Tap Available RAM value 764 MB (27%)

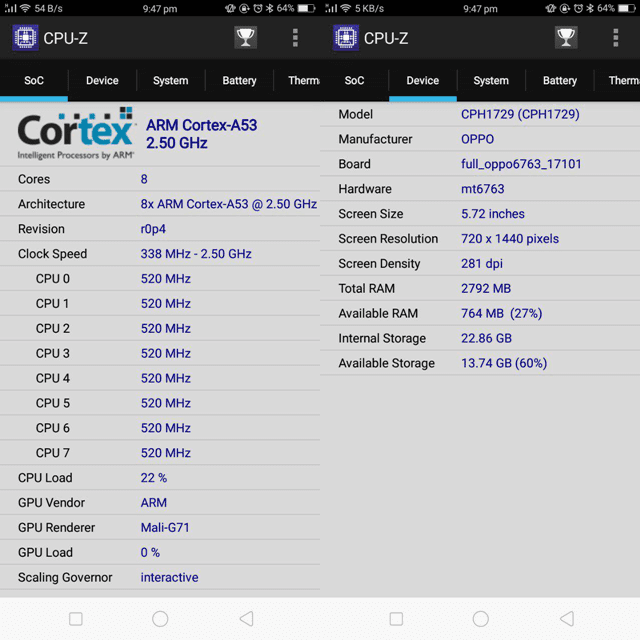[x=502, y=313]
